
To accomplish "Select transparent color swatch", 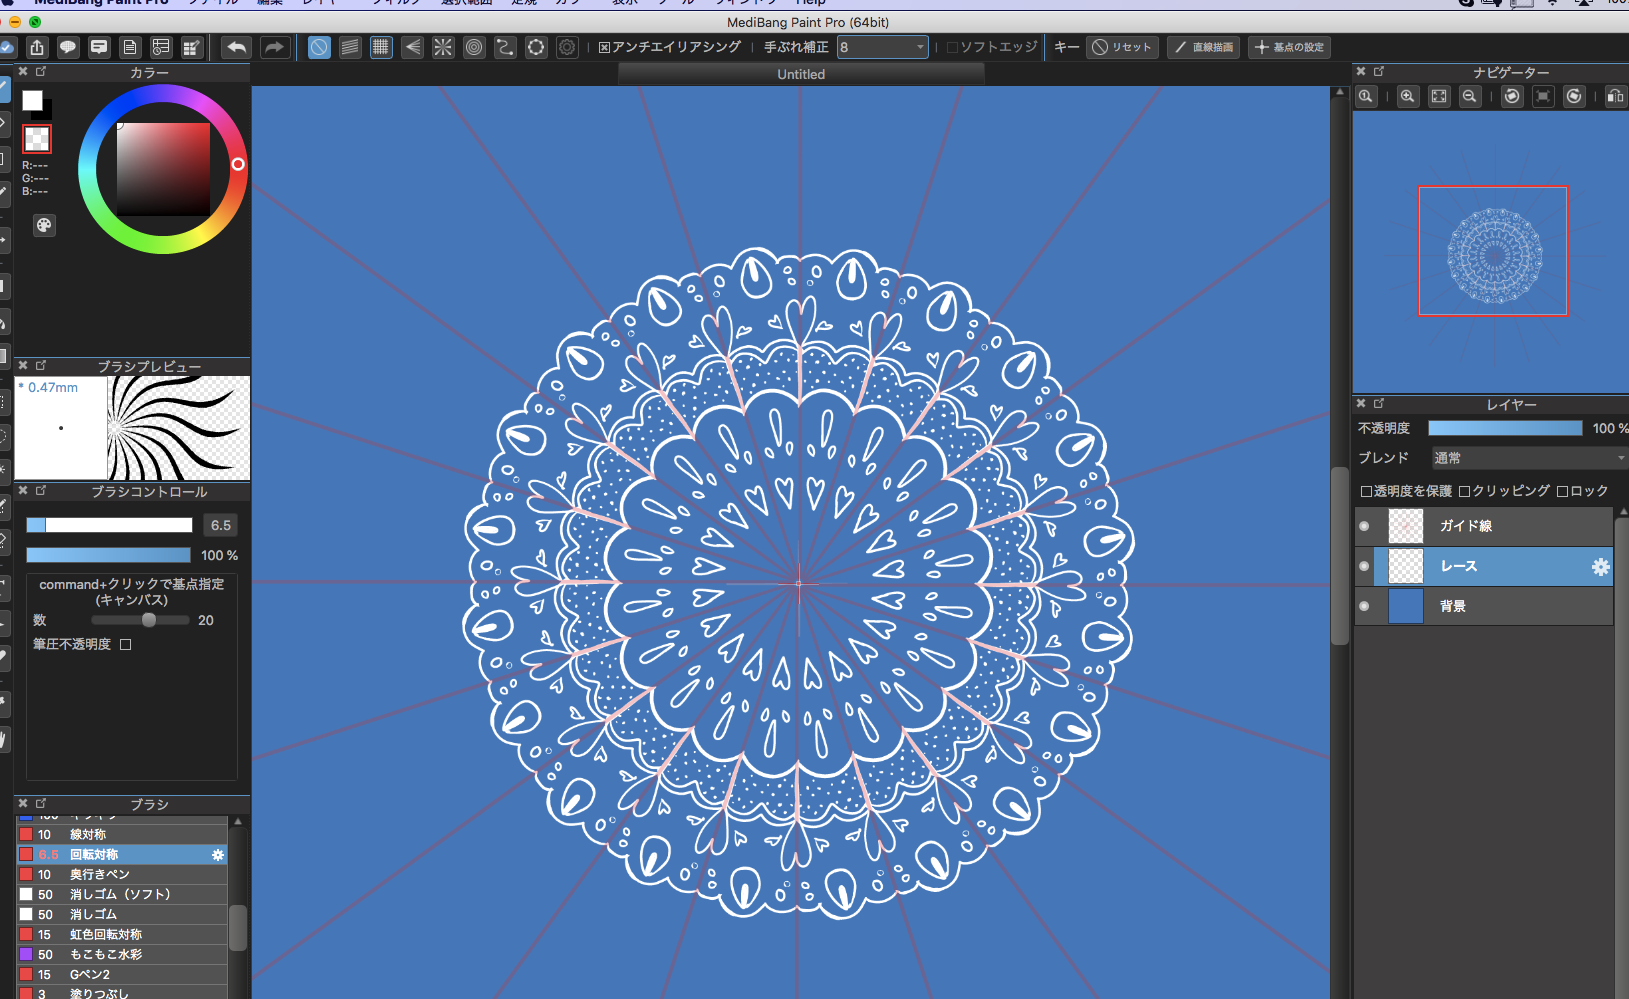I will 37,139.
